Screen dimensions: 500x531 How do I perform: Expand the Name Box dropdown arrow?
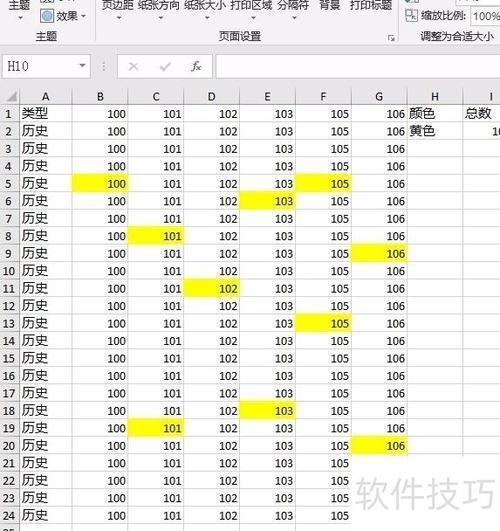pyautogui.click(x=82, y=66)
